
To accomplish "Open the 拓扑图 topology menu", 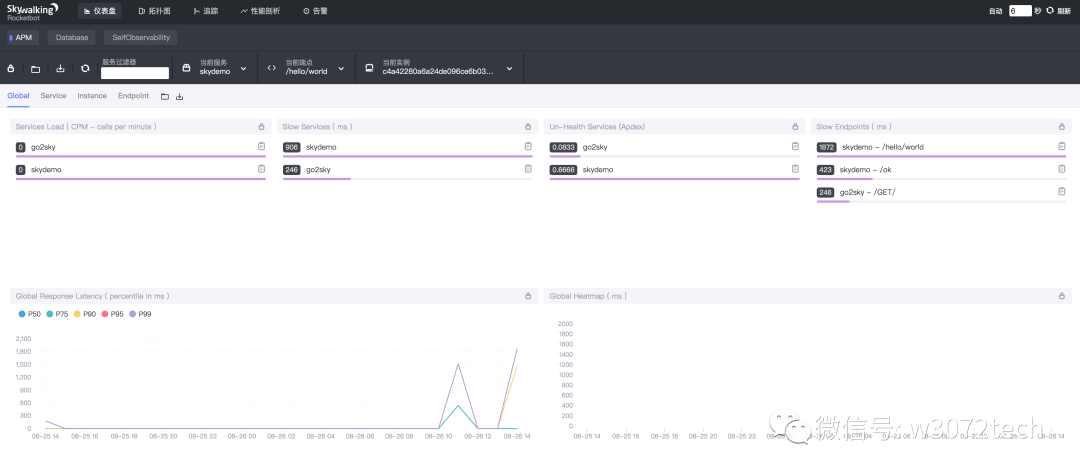I will 154,11.
